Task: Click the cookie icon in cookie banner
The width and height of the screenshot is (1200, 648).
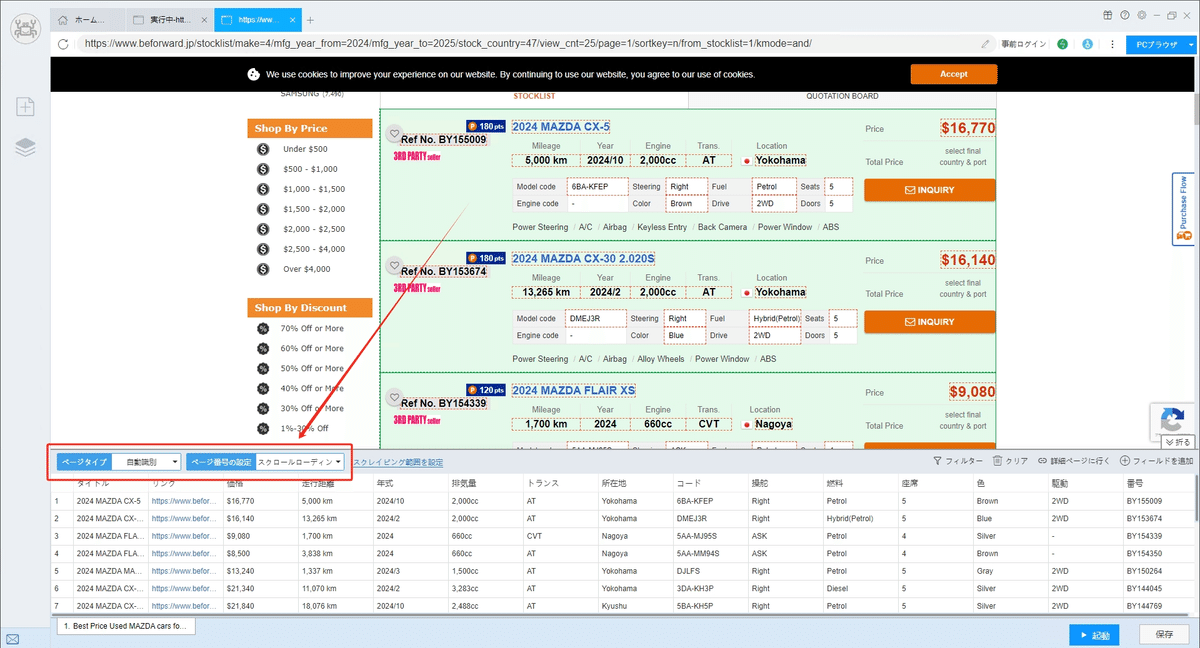Action: pyautogui.click(x=254, y=74)
